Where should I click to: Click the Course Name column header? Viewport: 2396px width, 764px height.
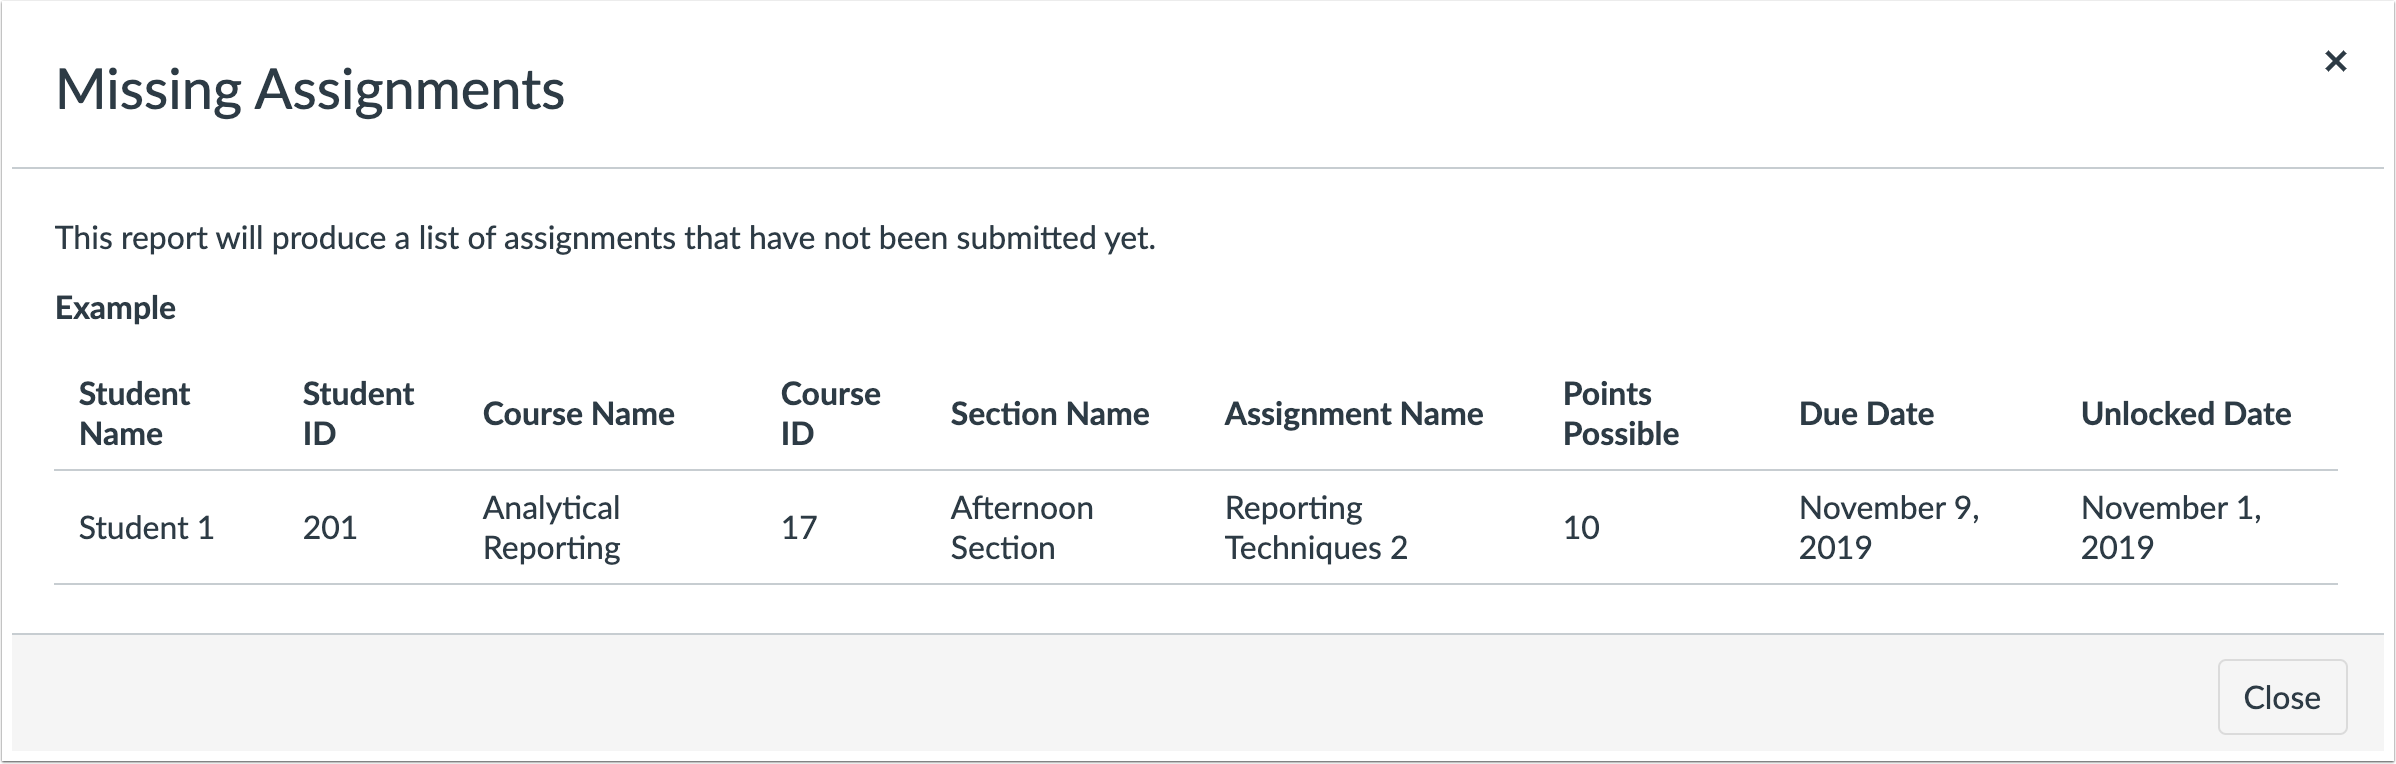click(x=579, y=414)
